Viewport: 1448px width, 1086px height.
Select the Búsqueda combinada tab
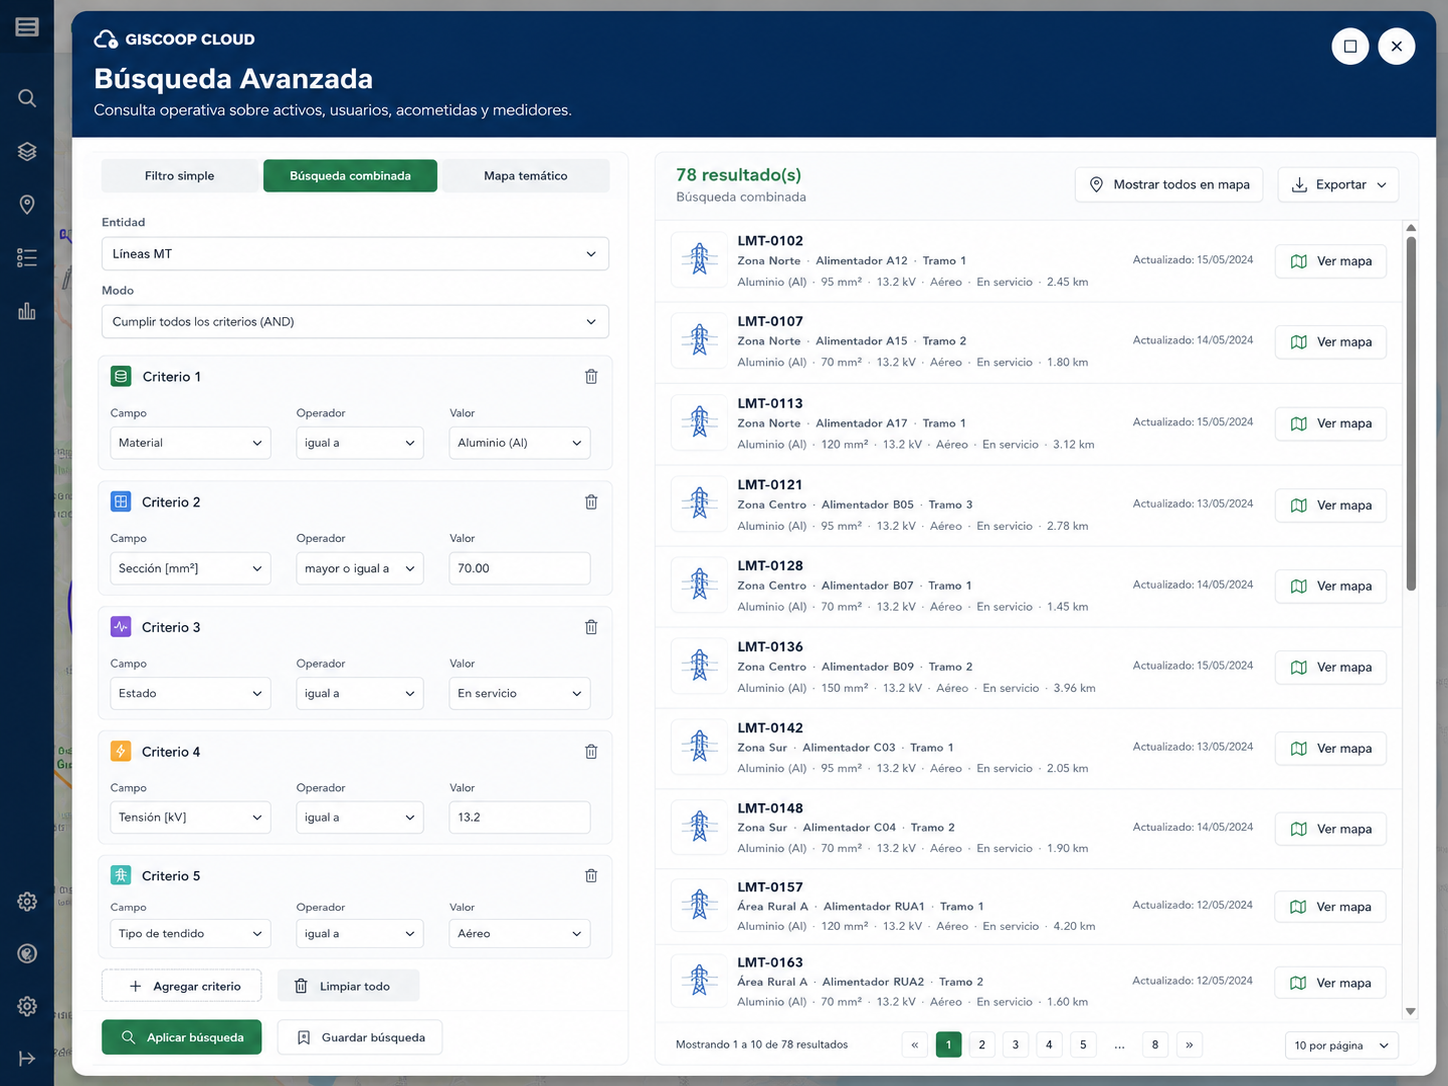pos(350,176)
